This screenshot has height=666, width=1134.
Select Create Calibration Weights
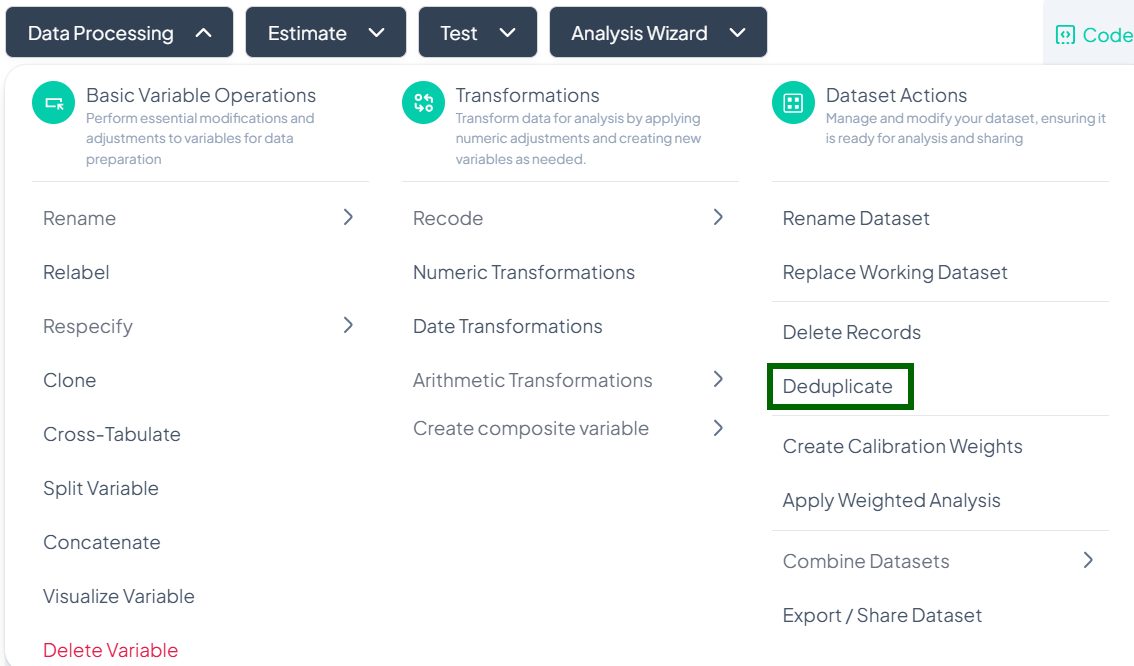tap(902, 446)
